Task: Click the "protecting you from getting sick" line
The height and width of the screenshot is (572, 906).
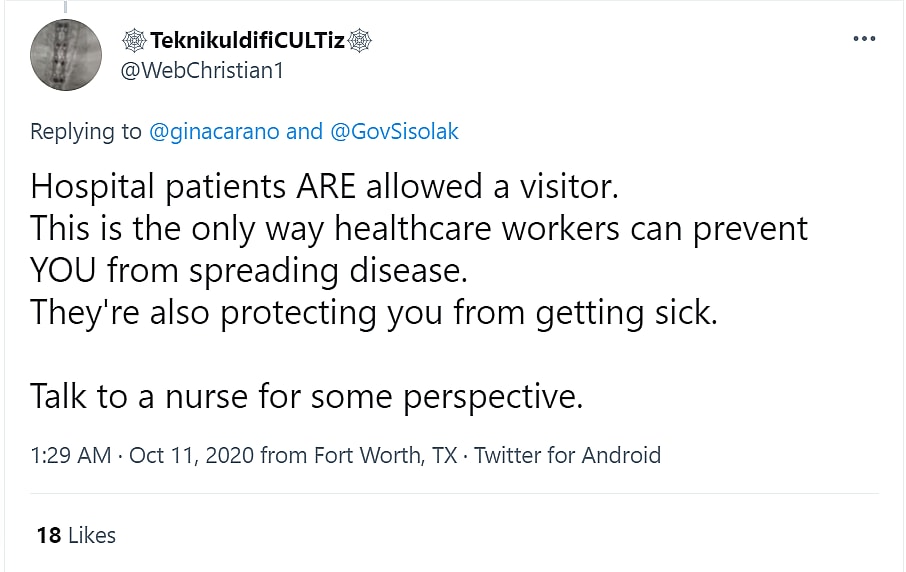Action: pos(374,313)
